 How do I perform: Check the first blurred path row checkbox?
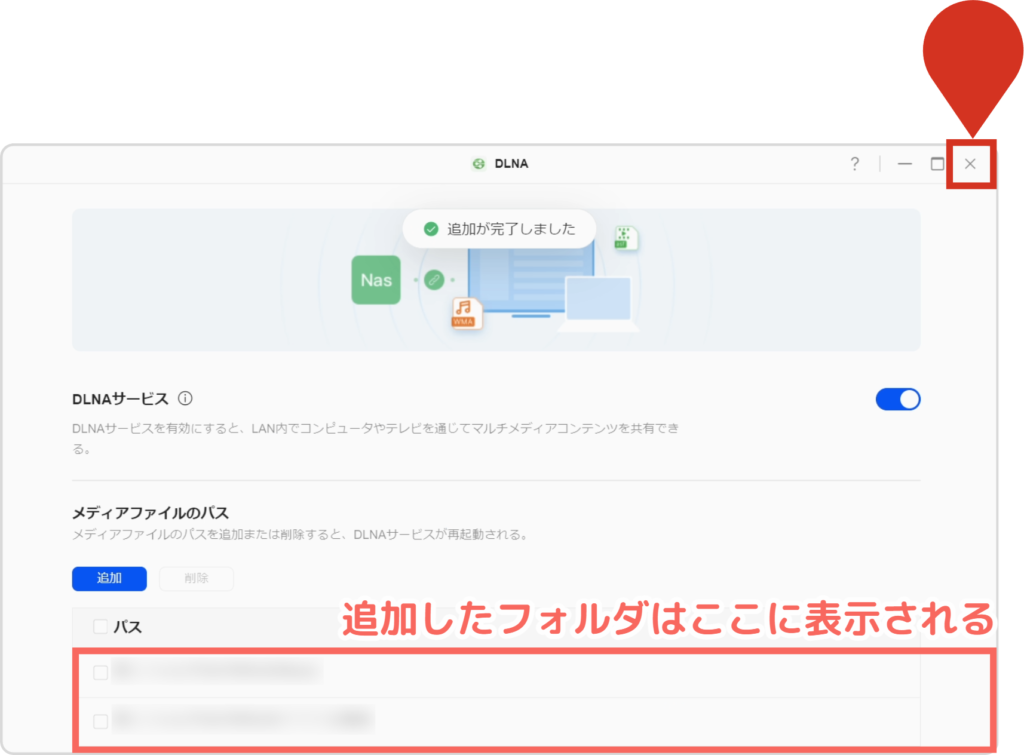101,673
